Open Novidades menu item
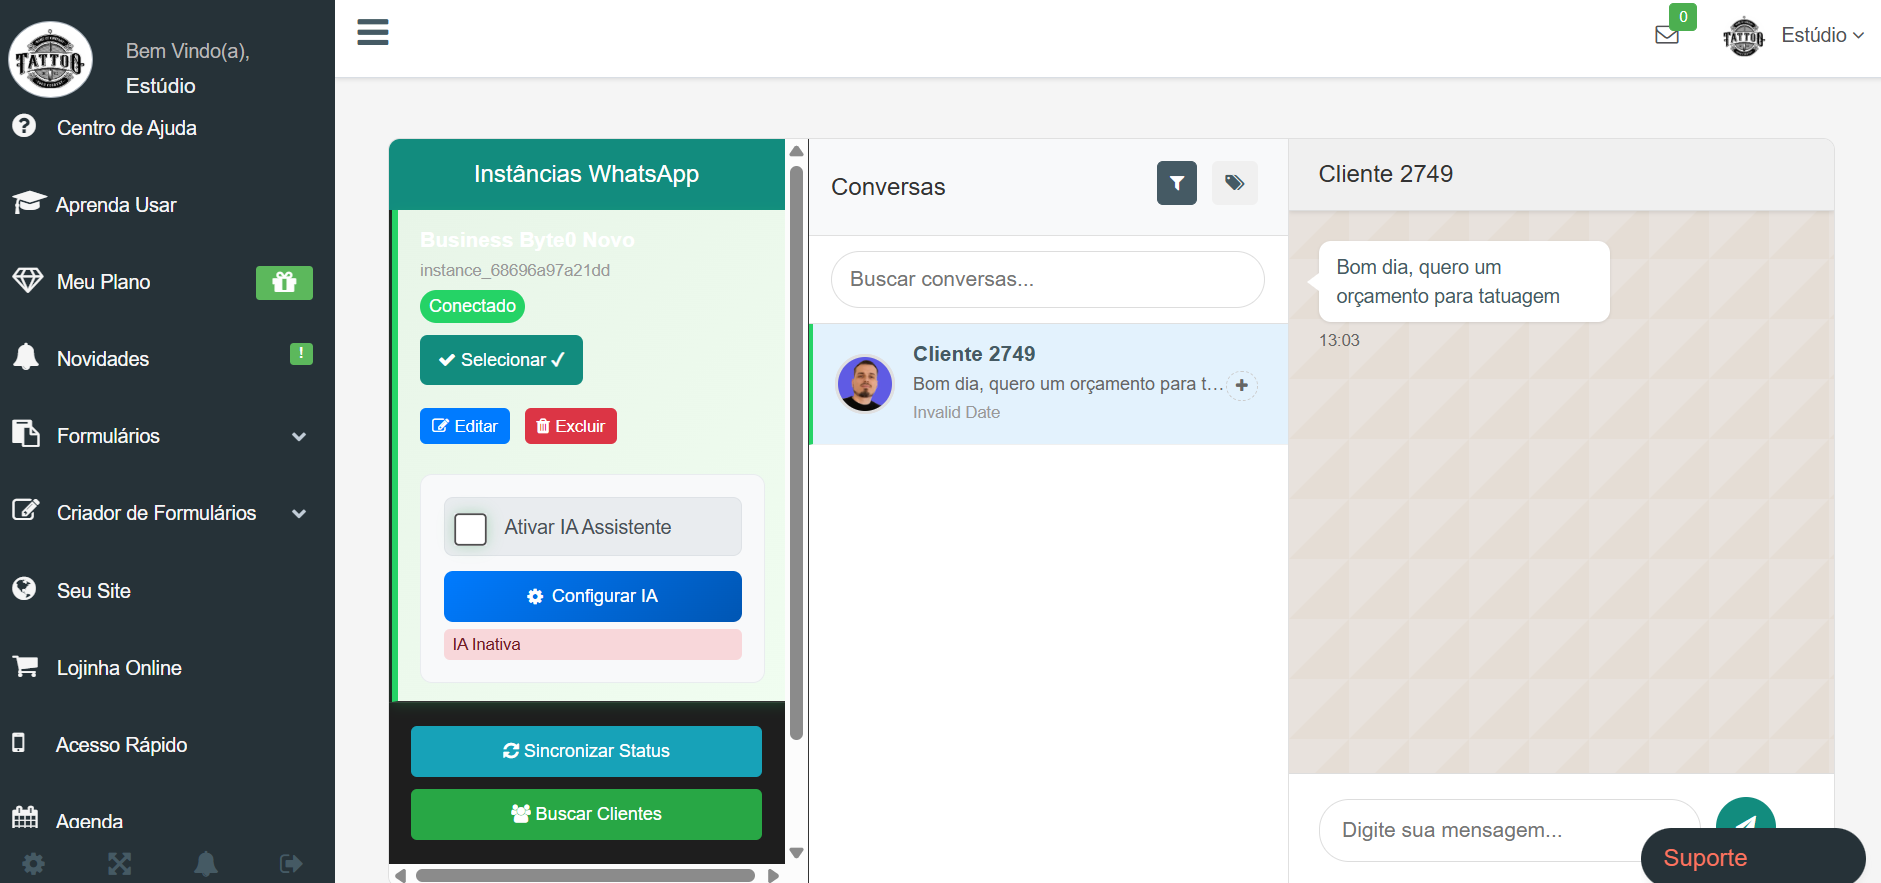 (103, 359)
